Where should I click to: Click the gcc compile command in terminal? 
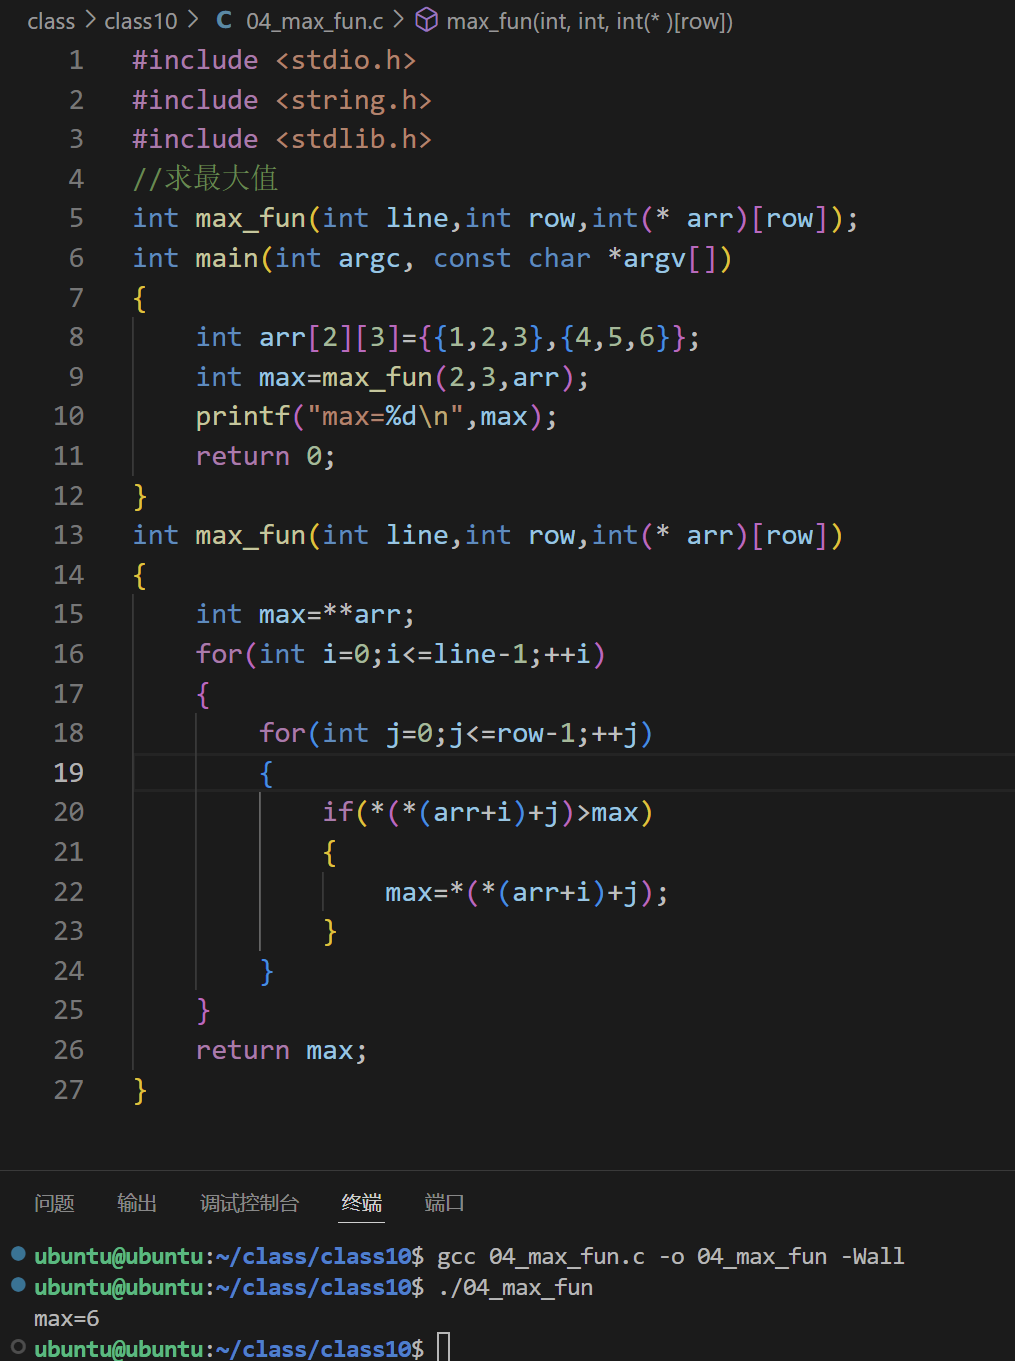coord(670,1256)
